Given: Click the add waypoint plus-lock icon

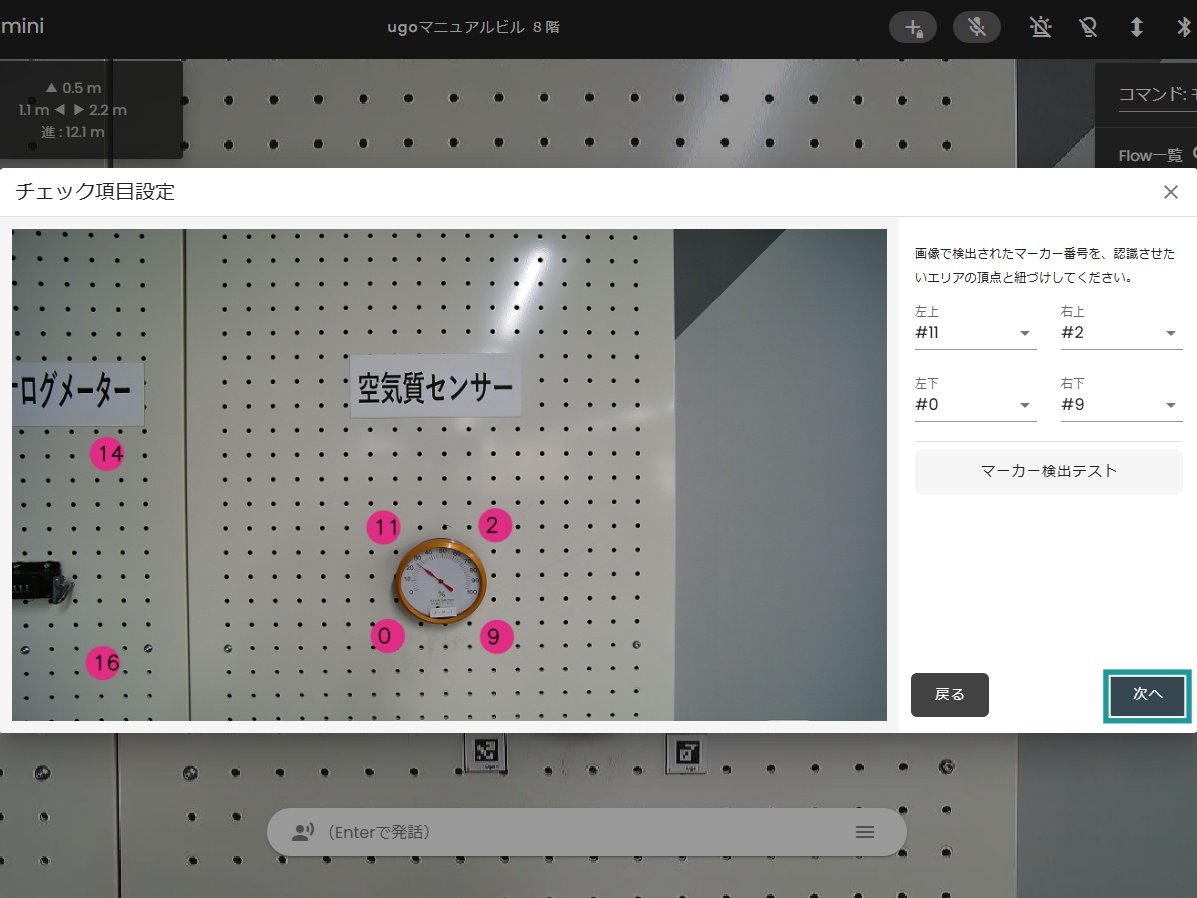Looking at the screenshot, I should point(913,27).
